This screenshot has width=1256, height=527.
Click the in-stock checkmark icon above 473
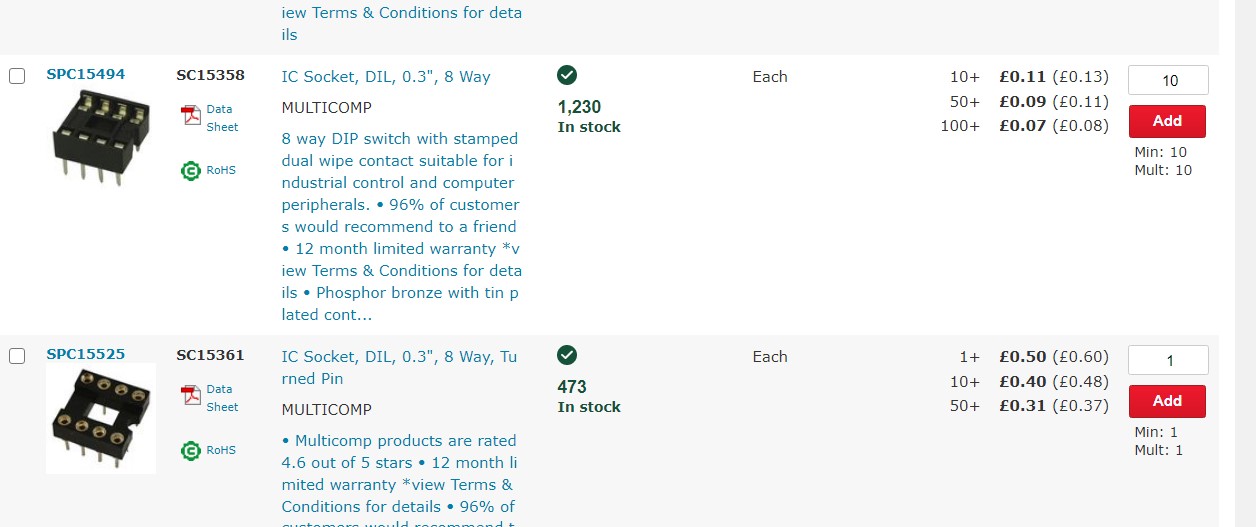tap(567, 355)
